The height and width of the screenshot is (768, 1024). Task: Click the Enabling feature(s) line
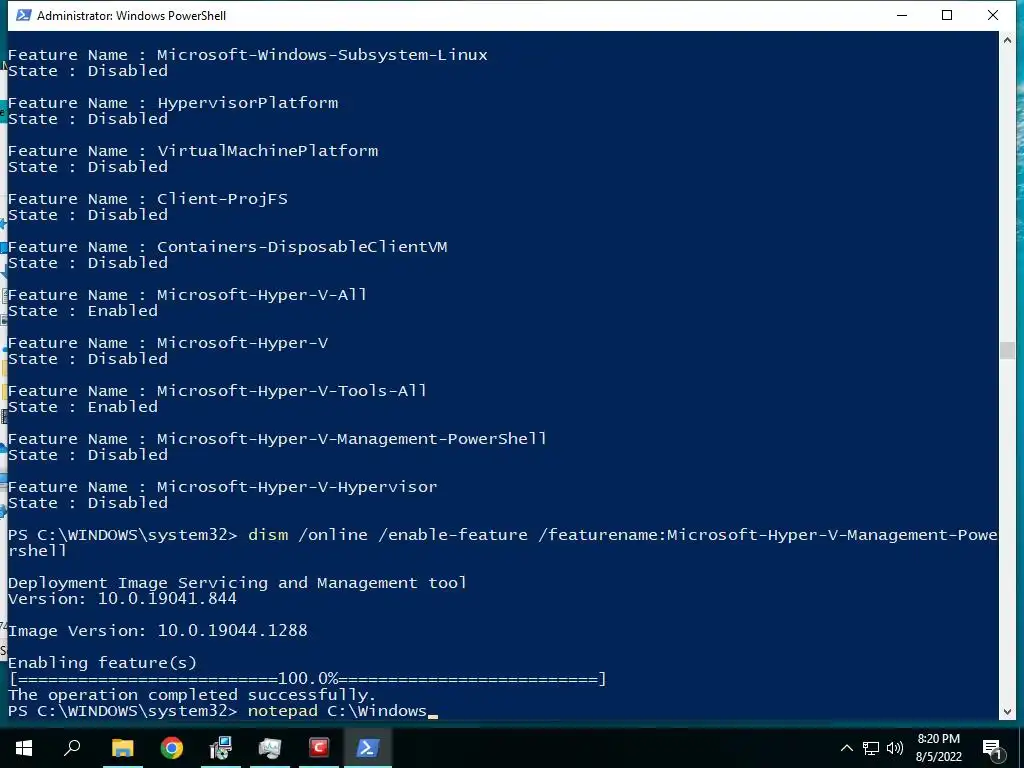(x=102, y=663)
